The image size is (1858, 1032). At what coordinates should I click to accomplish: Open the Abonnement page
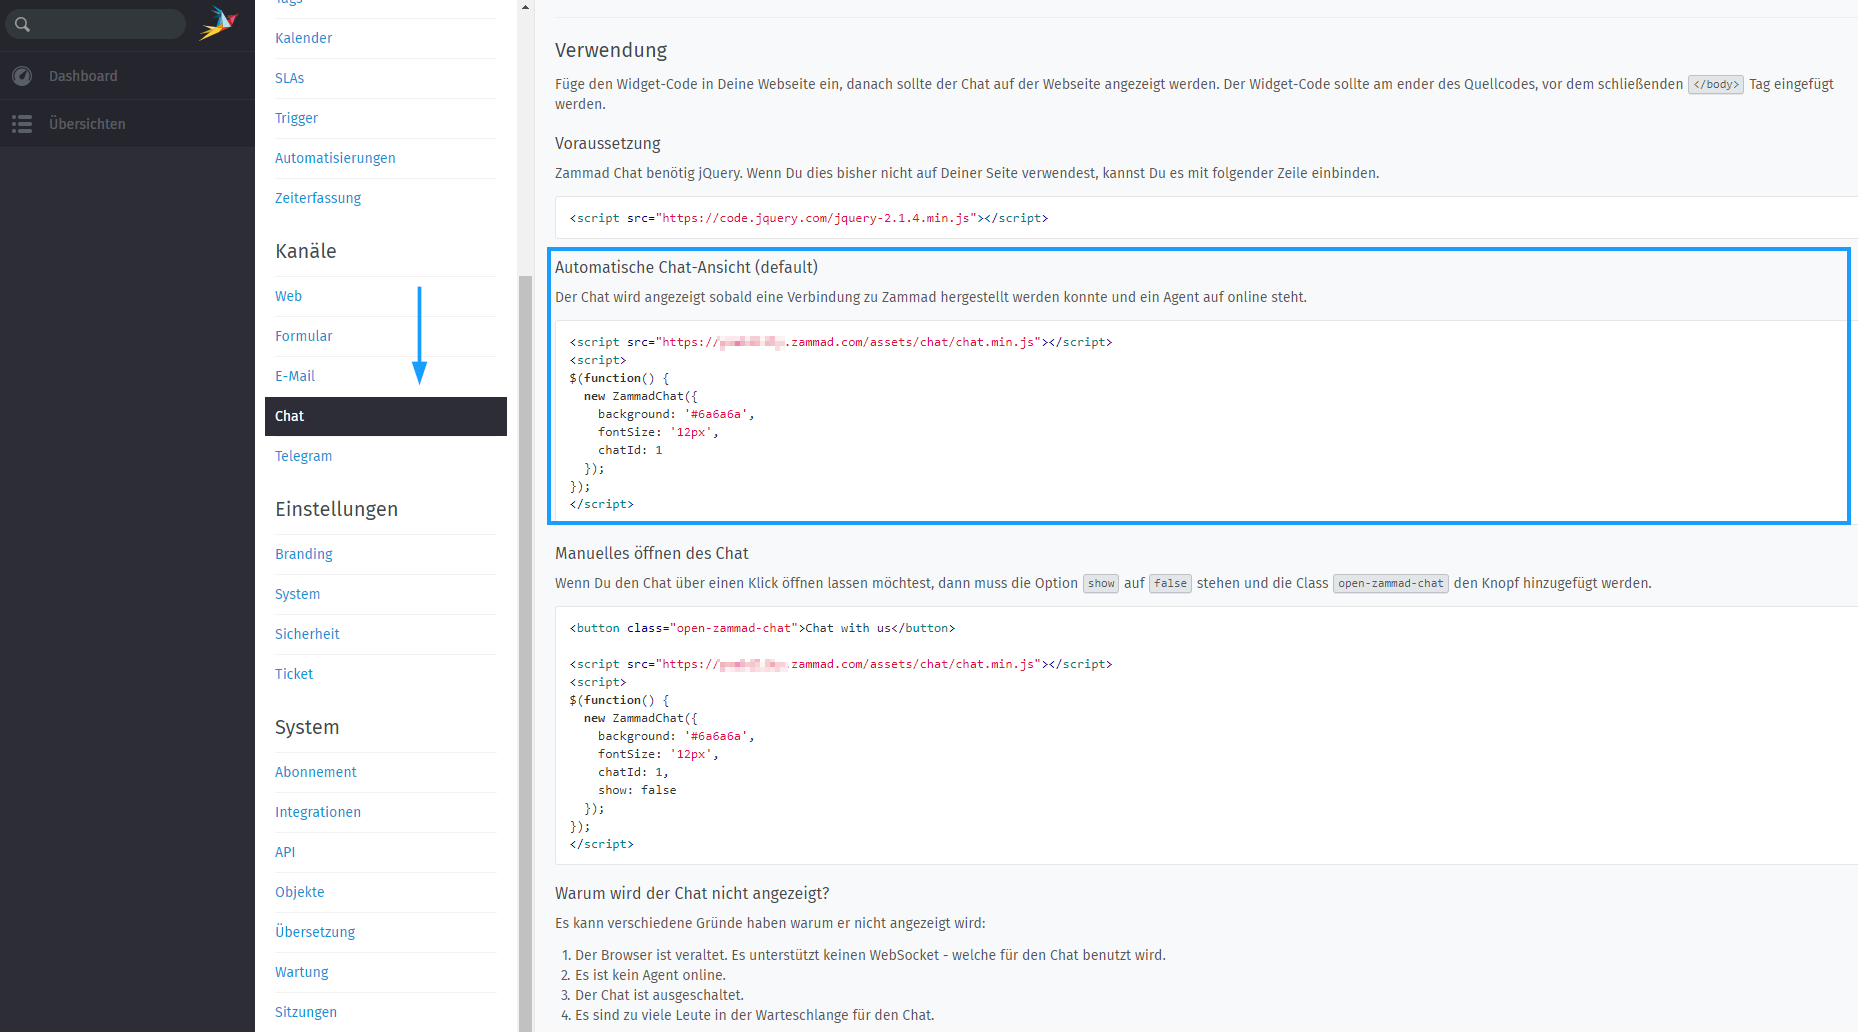point(315,772)
